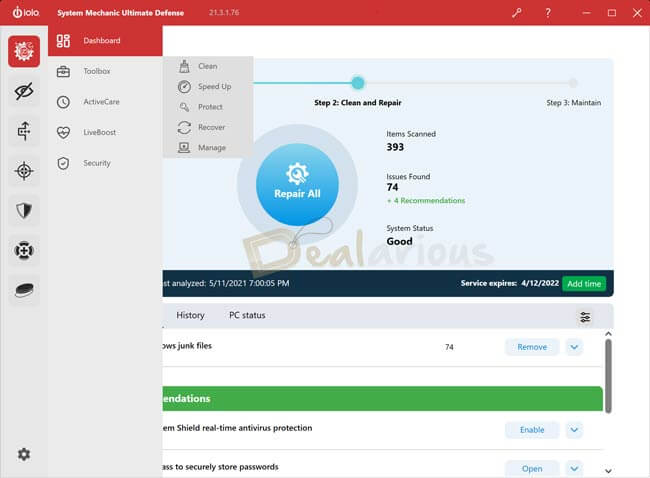Image resolution: width=650 pixels, height=478 pixels.
Task: Choose Clean from the Toolbox submenu
Action: pyautogui.click(x=208, y=66)
